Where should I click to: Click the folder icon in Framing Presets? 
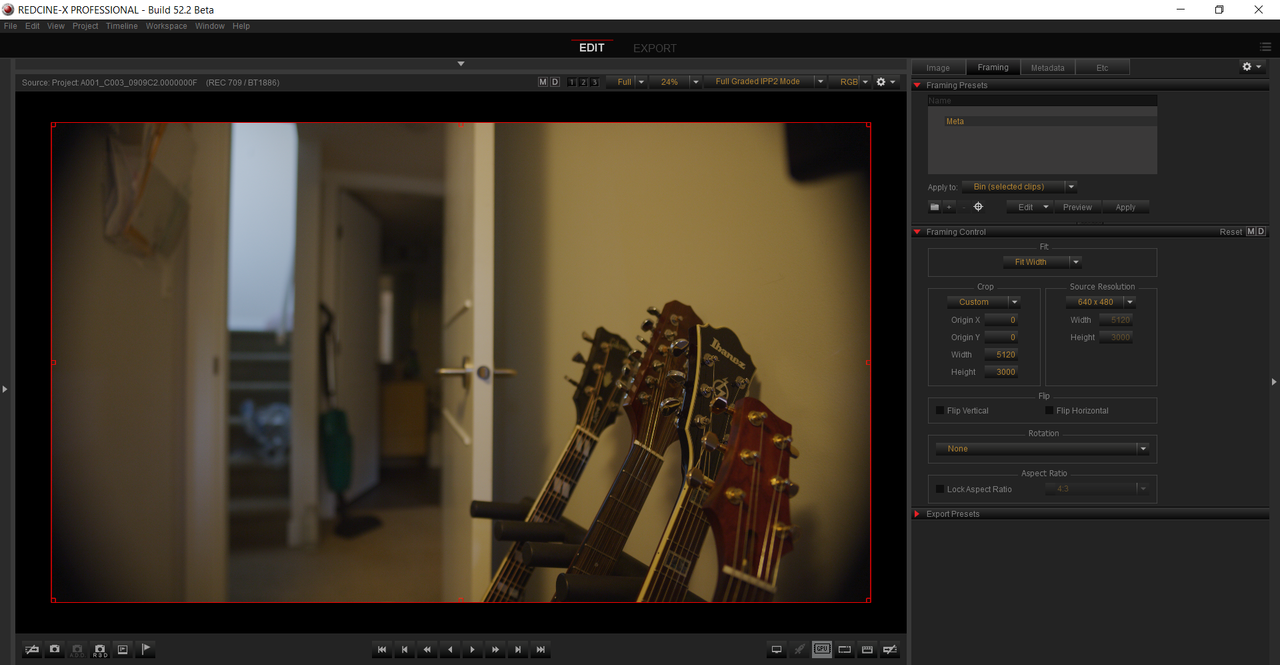pyautogui.click(x=934, y=207)
